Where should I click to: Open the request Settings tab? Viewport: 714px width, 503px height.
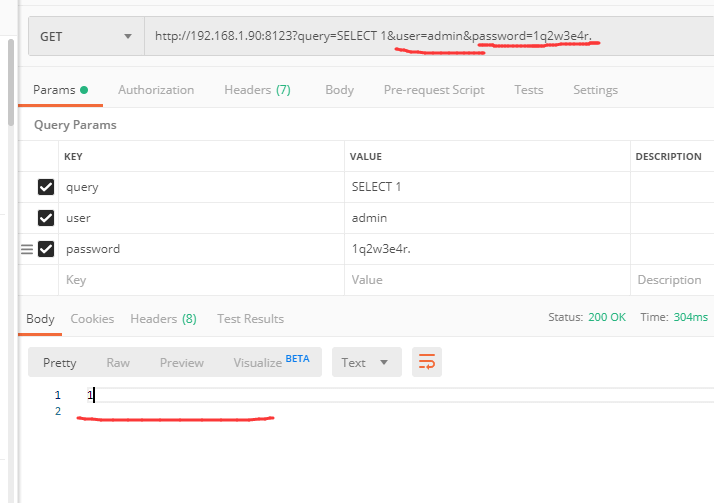(x=595, y=90)
